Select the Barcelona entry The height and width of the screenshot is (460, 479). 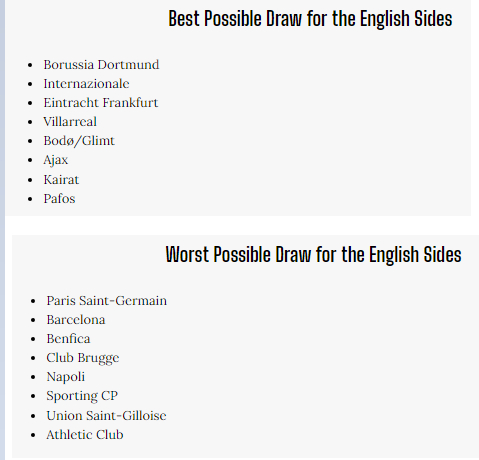click(76, 320)
